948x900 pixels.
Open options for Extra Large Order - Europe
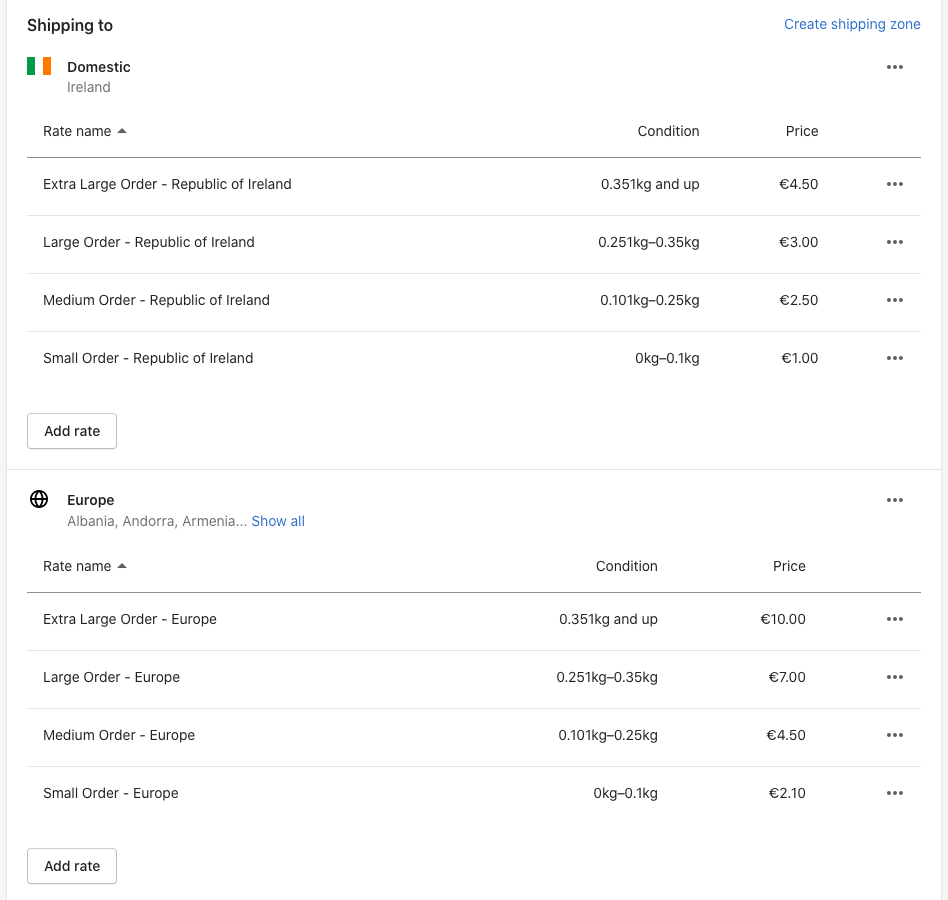pos(895,619)
